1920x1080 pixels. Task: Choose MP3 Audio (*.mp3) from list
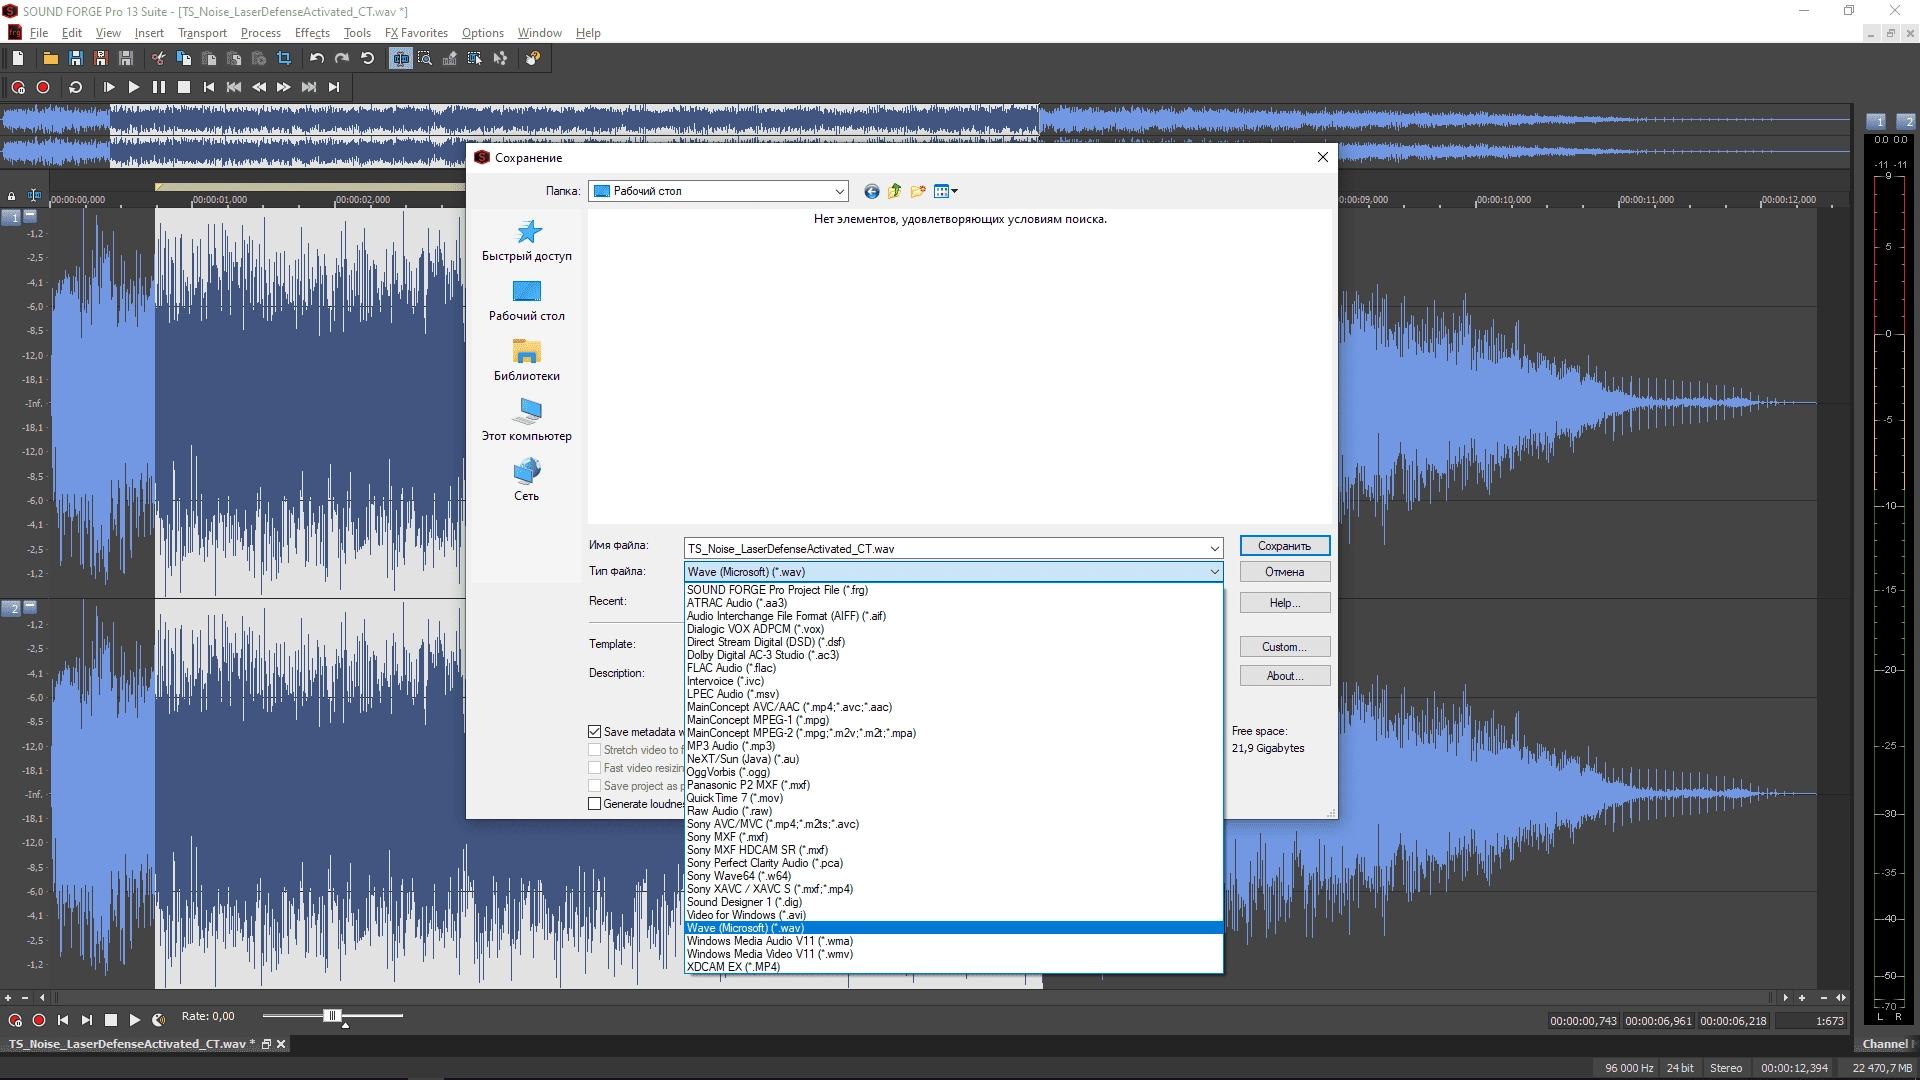[x=953, y=746]
